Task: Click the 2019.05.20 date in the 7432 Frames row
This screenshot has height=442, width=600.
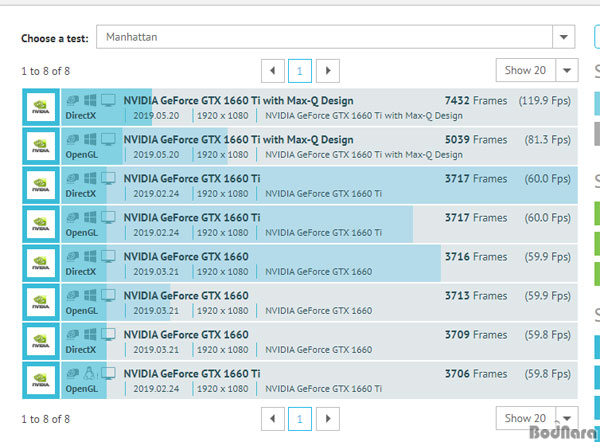Action: 156,116
